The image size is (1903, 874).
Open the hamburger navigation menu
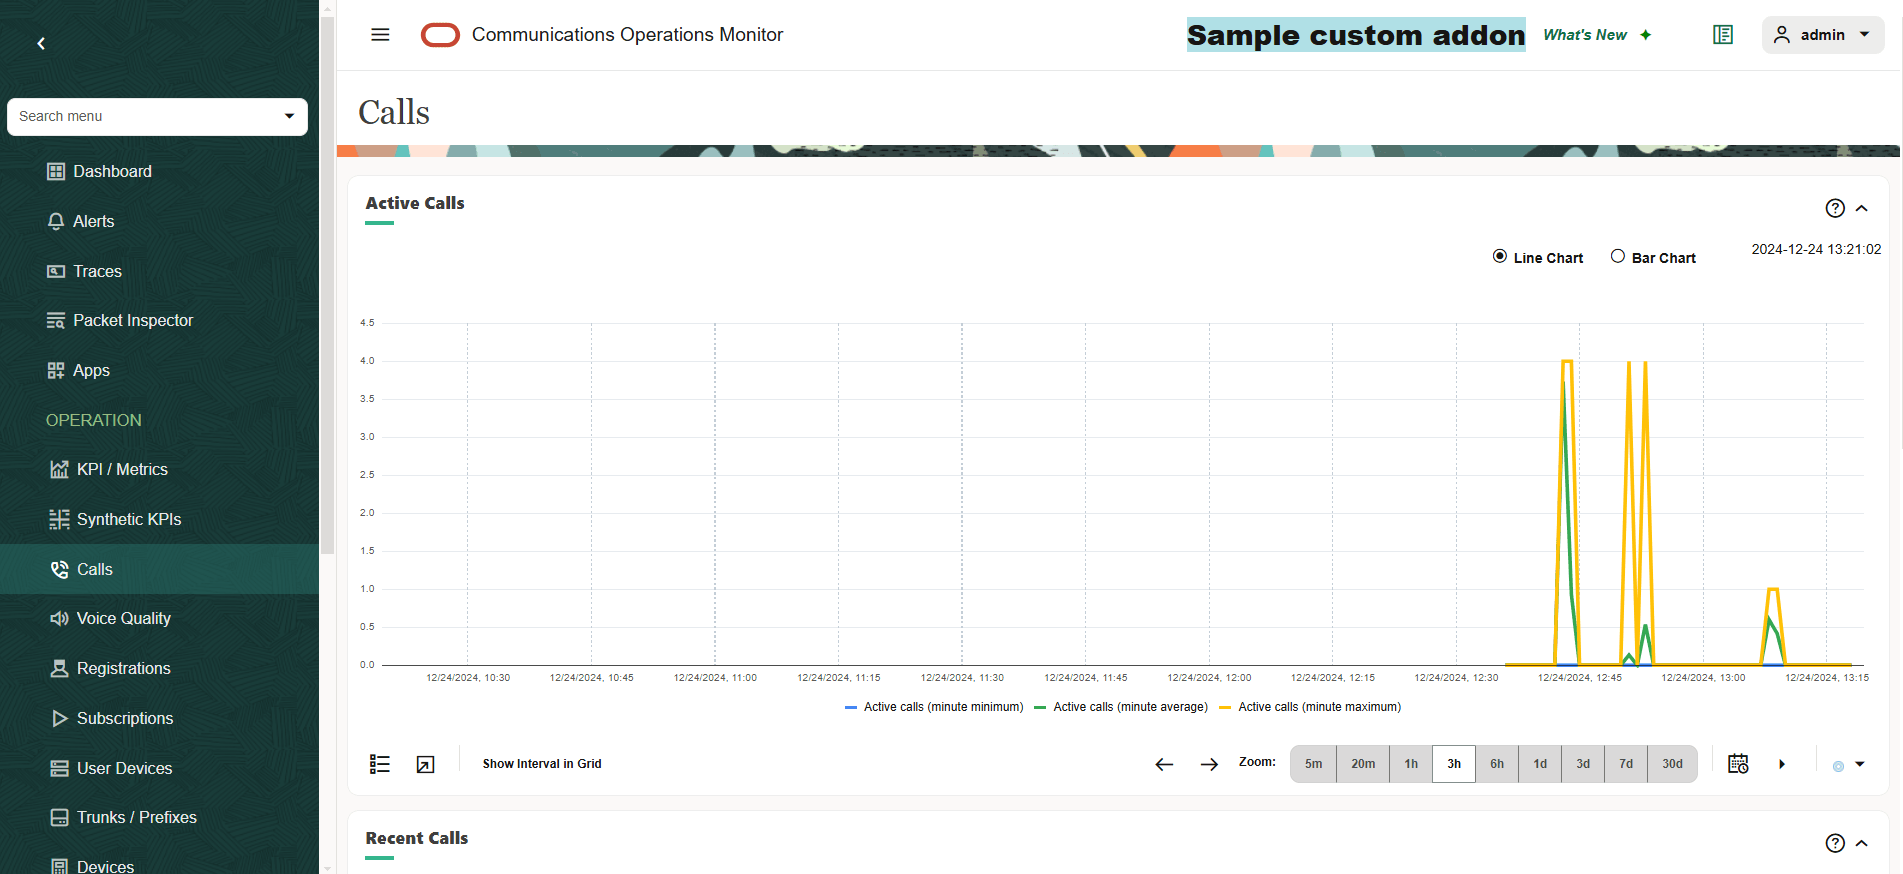tap(380, 35)
